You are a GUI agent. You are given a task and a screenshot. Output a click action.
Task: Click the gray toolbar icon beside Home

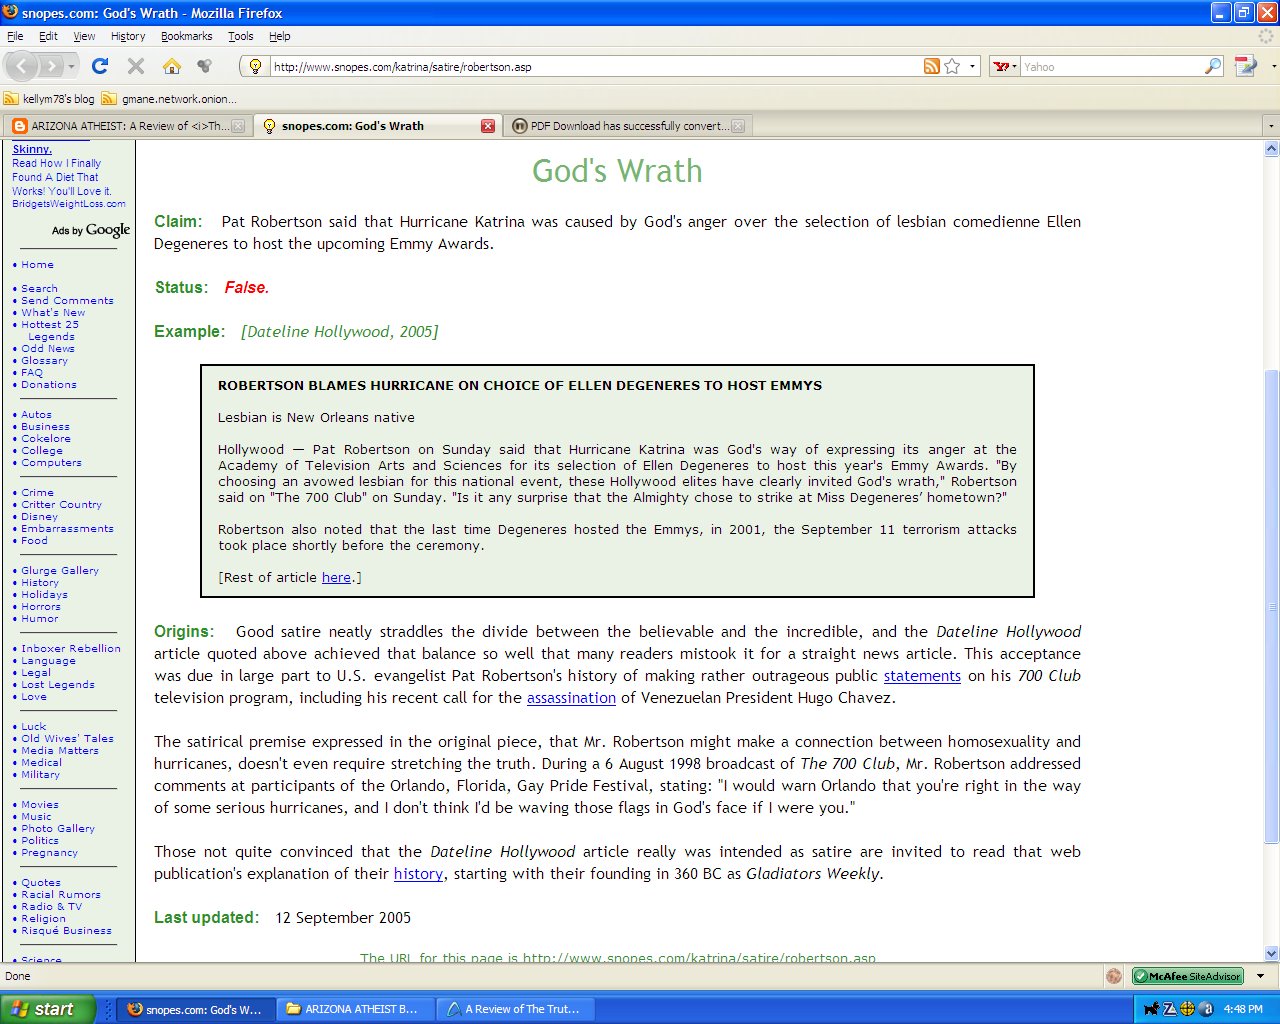205,66
